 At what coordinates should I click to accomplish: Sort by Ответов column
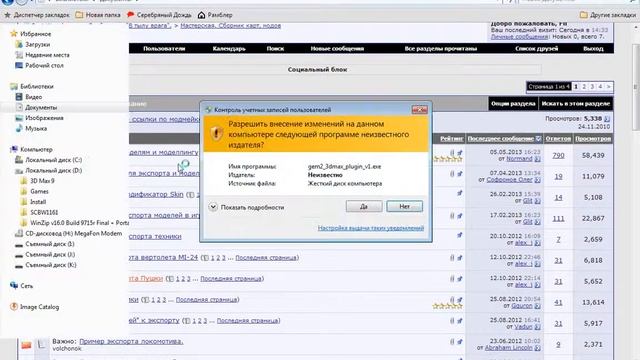click(x=558, y=139)
